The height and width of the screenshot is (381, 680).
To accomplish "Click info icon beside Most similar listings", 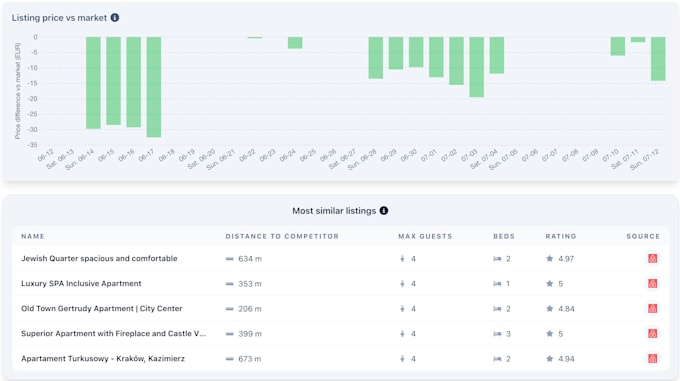I will coord(384,211).
